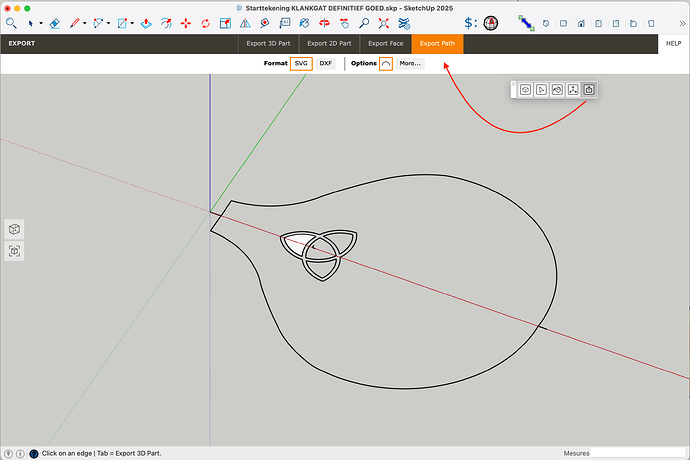Click the round globe plugin icon
This screenshot has width=690, height=460.
tap(491, 23)
